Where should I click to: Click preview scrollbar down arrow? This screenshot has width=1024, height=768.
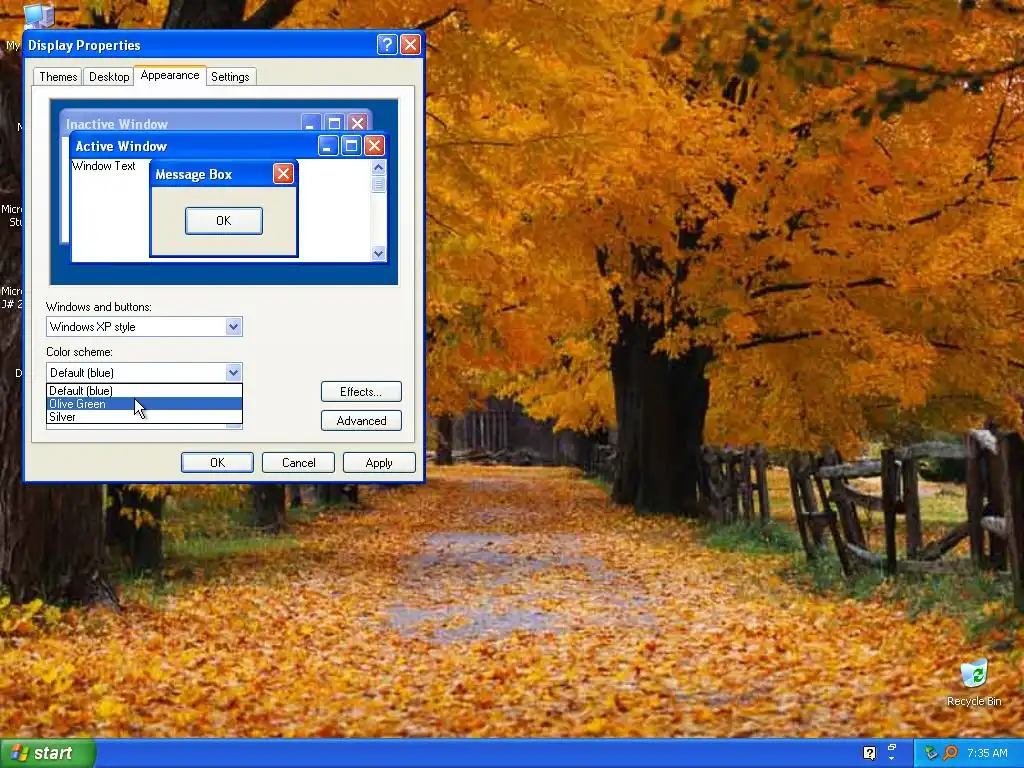pos(378,253)
